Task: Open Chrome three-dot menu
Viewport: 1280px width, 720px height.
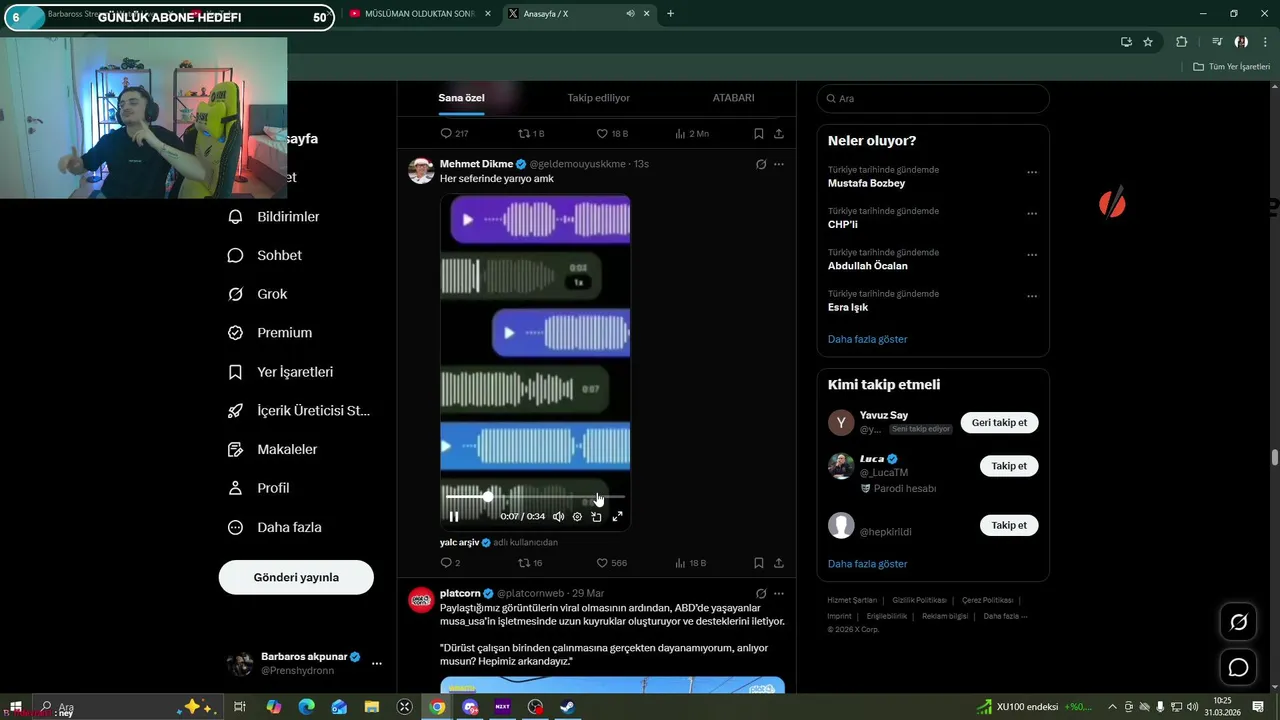Action: tap(1265, 42)
